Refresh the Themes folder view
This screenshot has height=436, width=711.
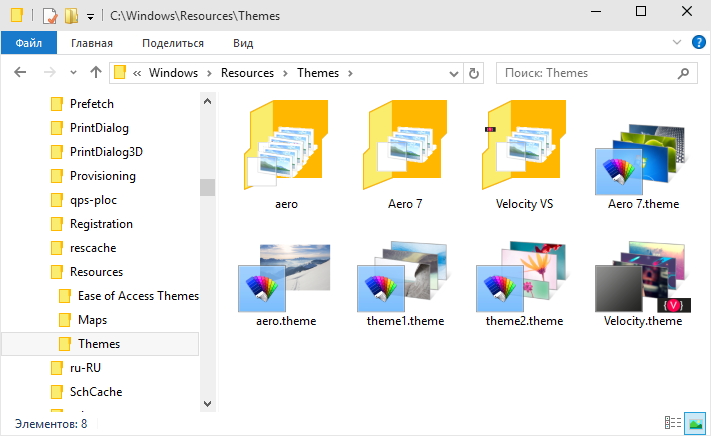point(473,73)
